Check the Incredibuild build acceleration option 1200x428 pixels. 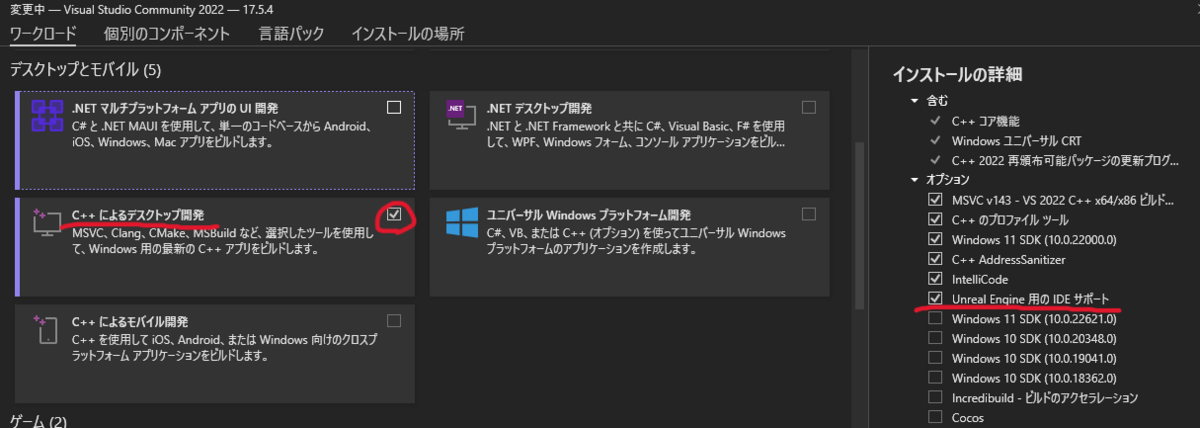(935, 397)
